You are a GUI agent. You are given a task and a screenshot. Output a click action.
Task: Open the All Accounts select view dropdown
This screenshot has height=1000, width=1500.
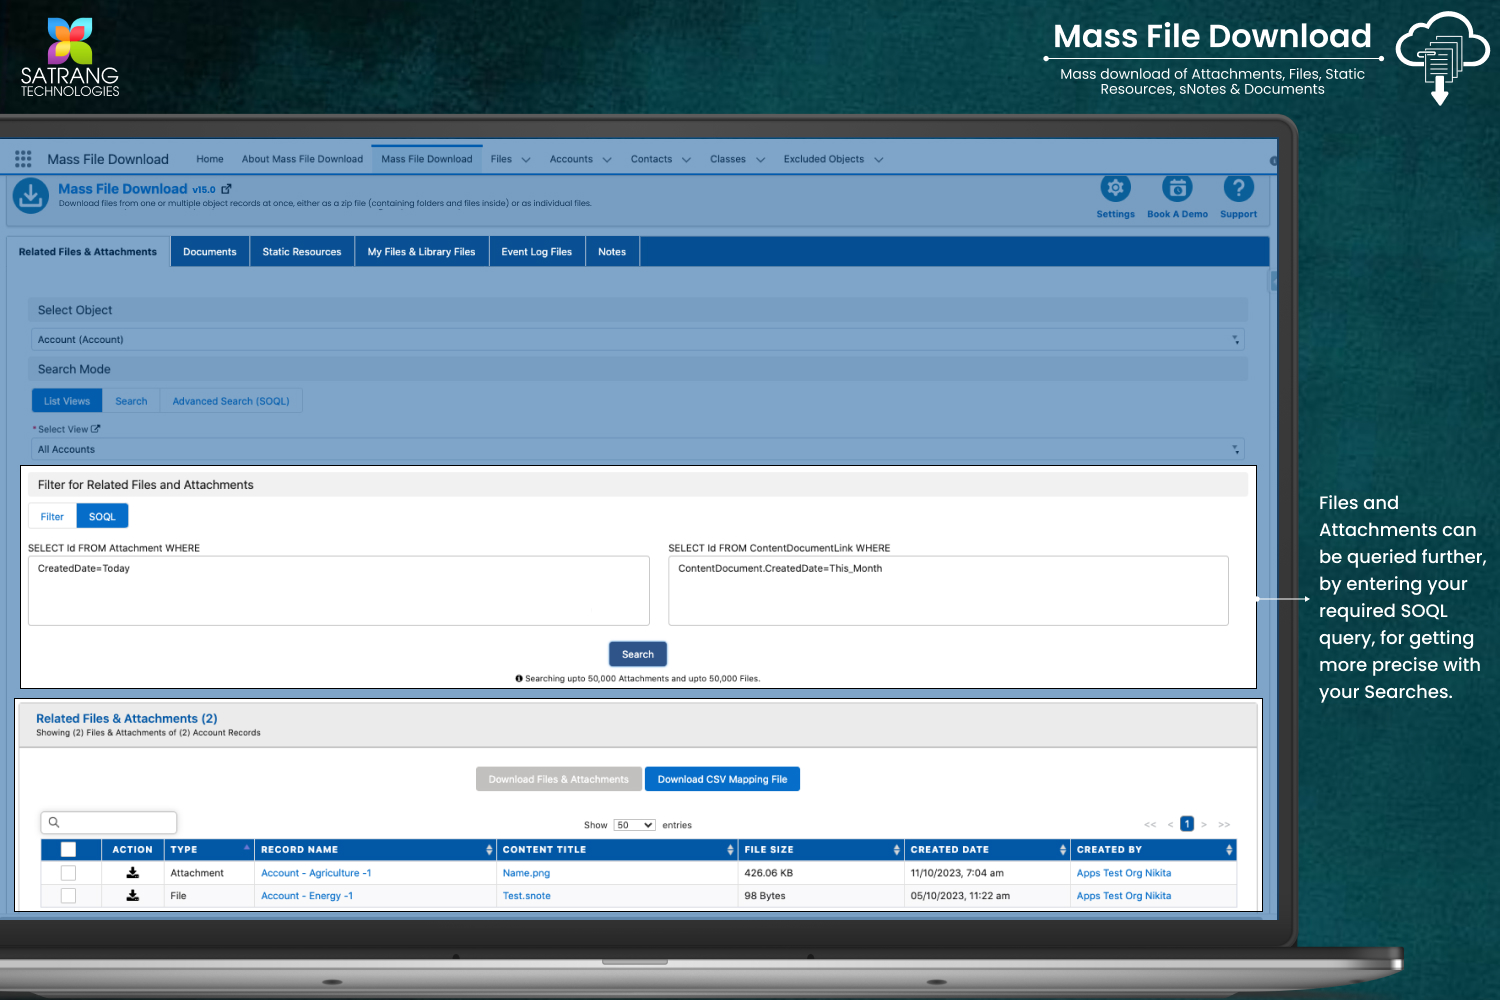point(637,450)
